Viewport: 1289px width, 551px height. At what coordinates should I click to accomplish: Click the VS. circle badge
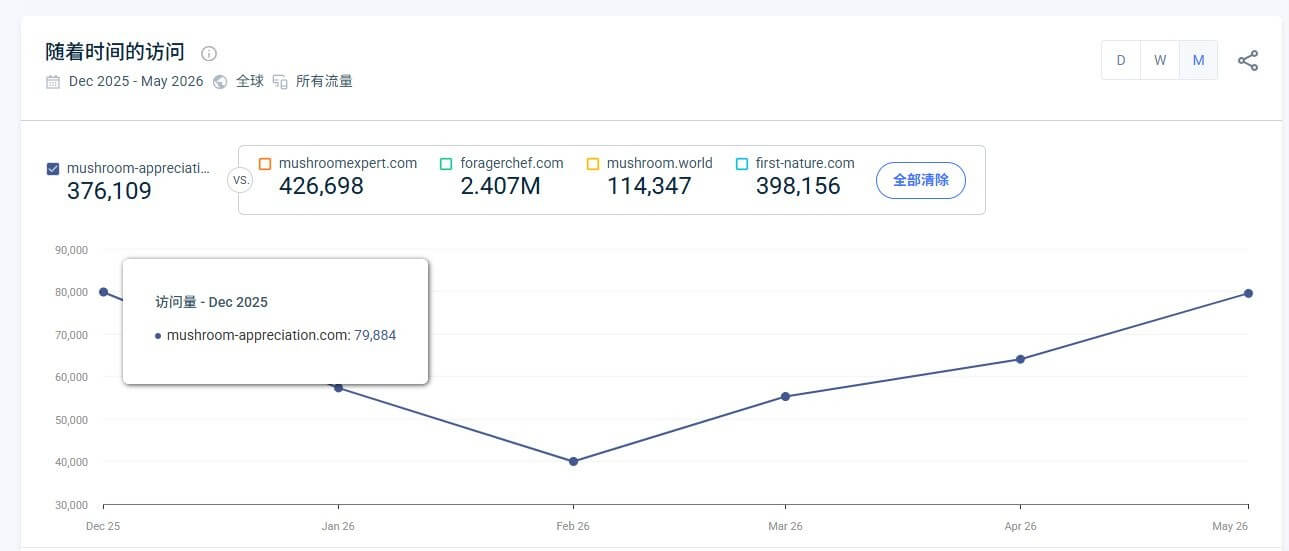pos(240,181)
